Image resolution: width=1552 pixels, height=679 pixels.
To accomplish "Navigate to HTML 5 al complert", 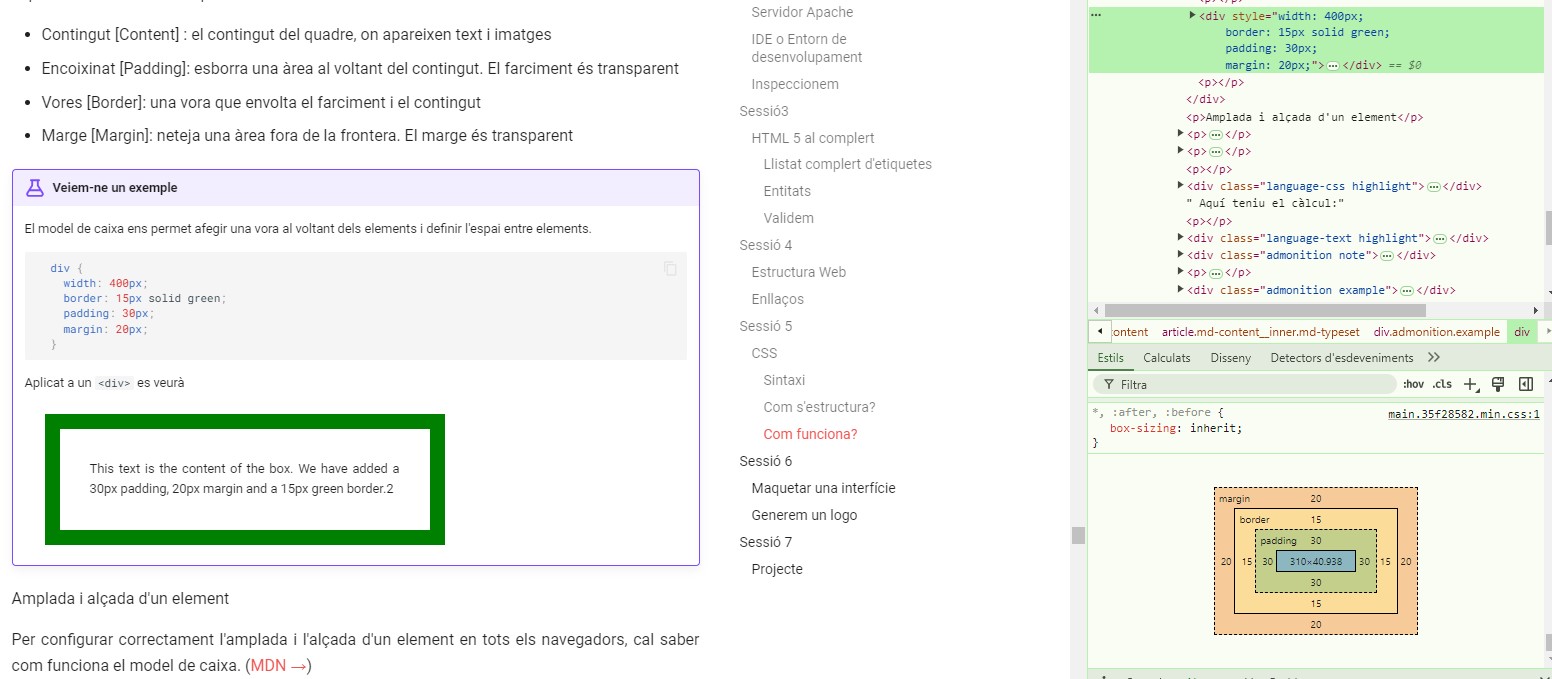I will tap(813, 138).
